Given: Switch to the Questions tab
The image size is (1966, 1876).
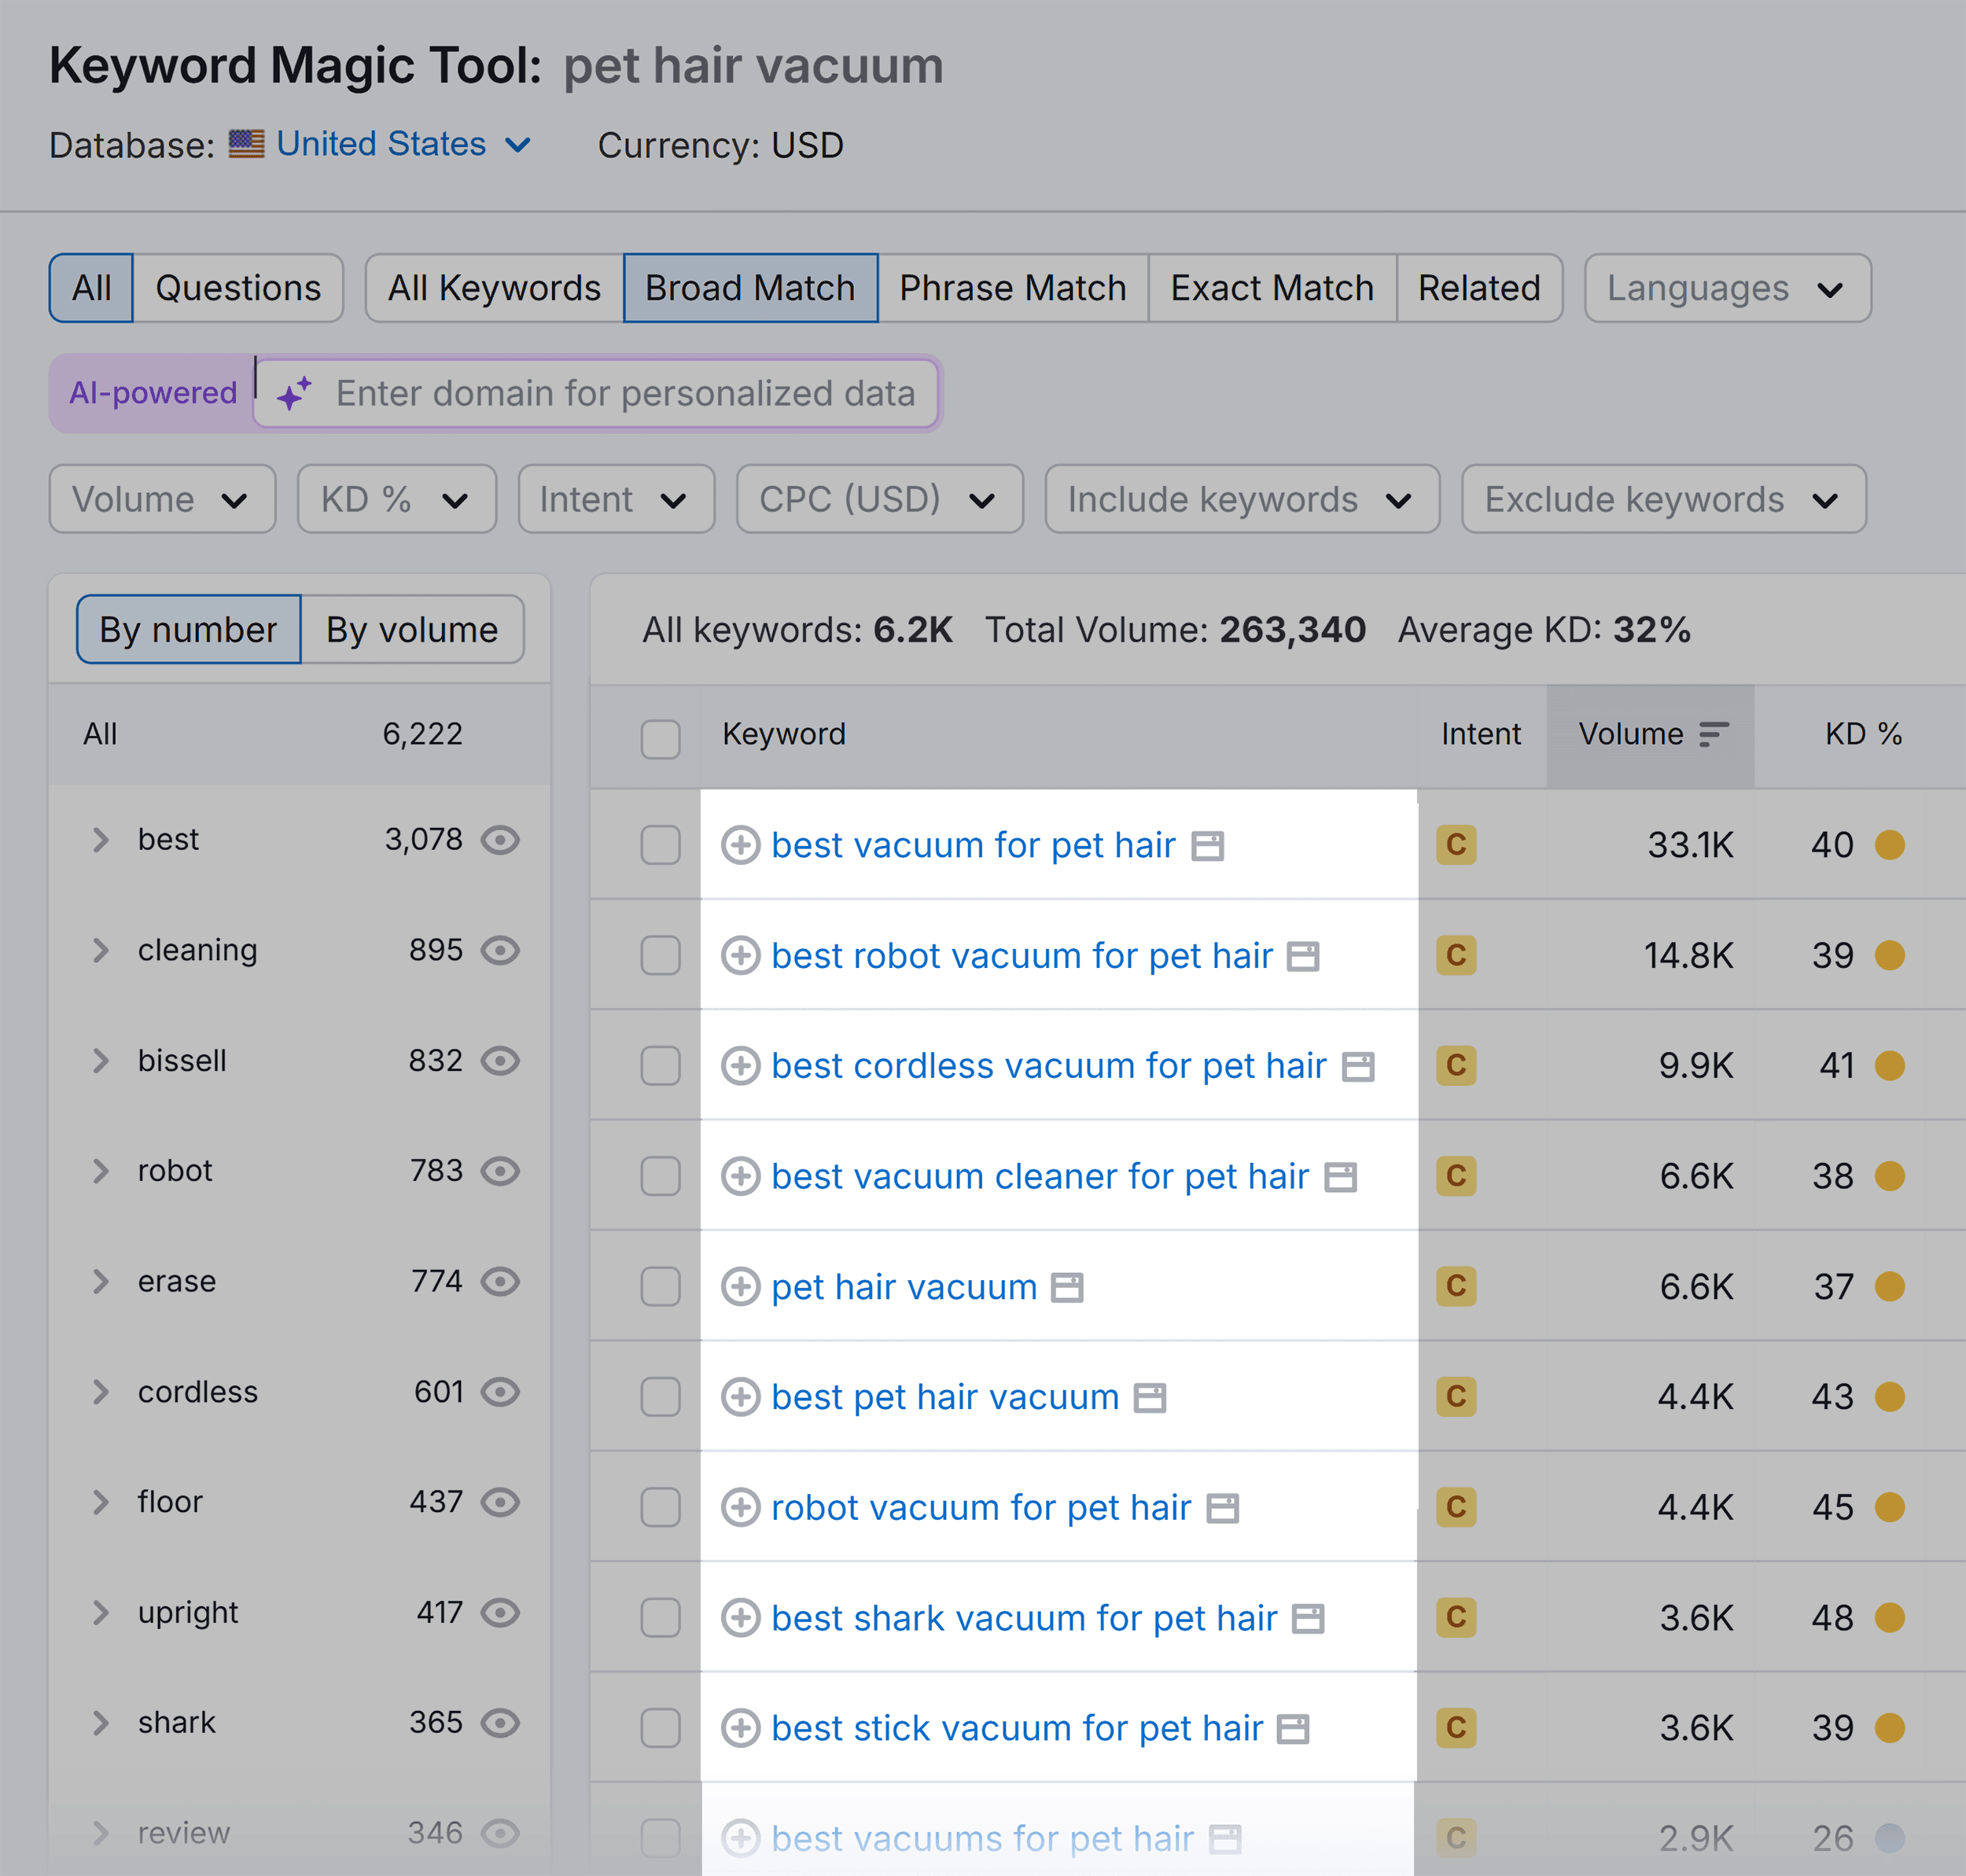Looking at the screenshot, I should [238, 288].
